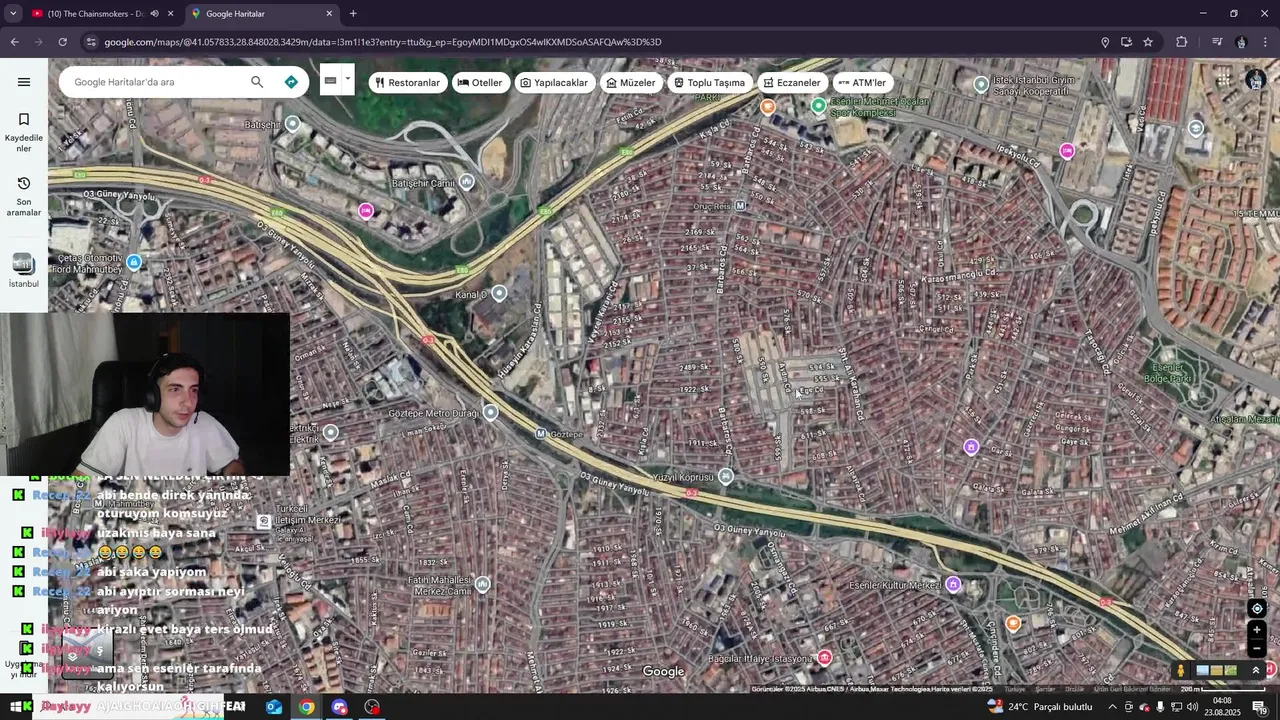This screenshot has width=1280, height=720.
Task: View site information icon in address bar
Action: (x=91, y=42)
